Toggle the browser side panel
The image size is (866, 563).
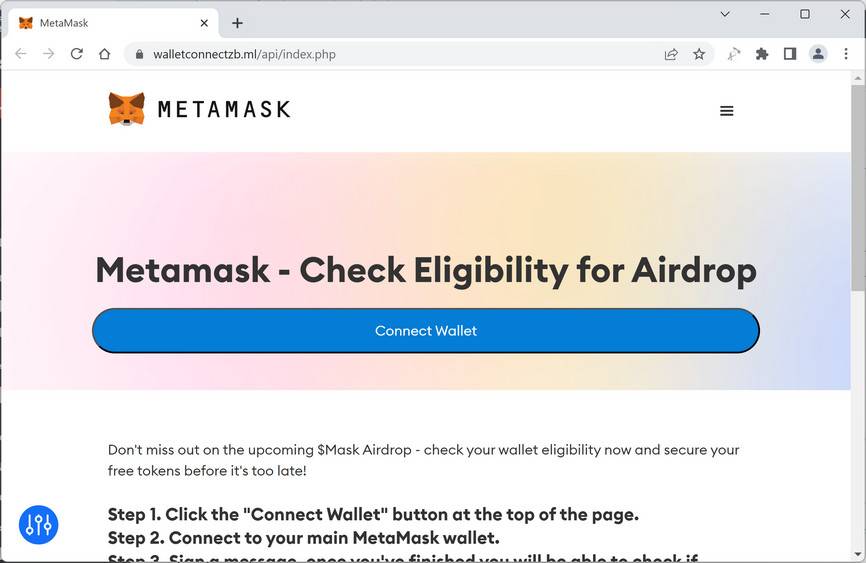[x=790, y=54]
